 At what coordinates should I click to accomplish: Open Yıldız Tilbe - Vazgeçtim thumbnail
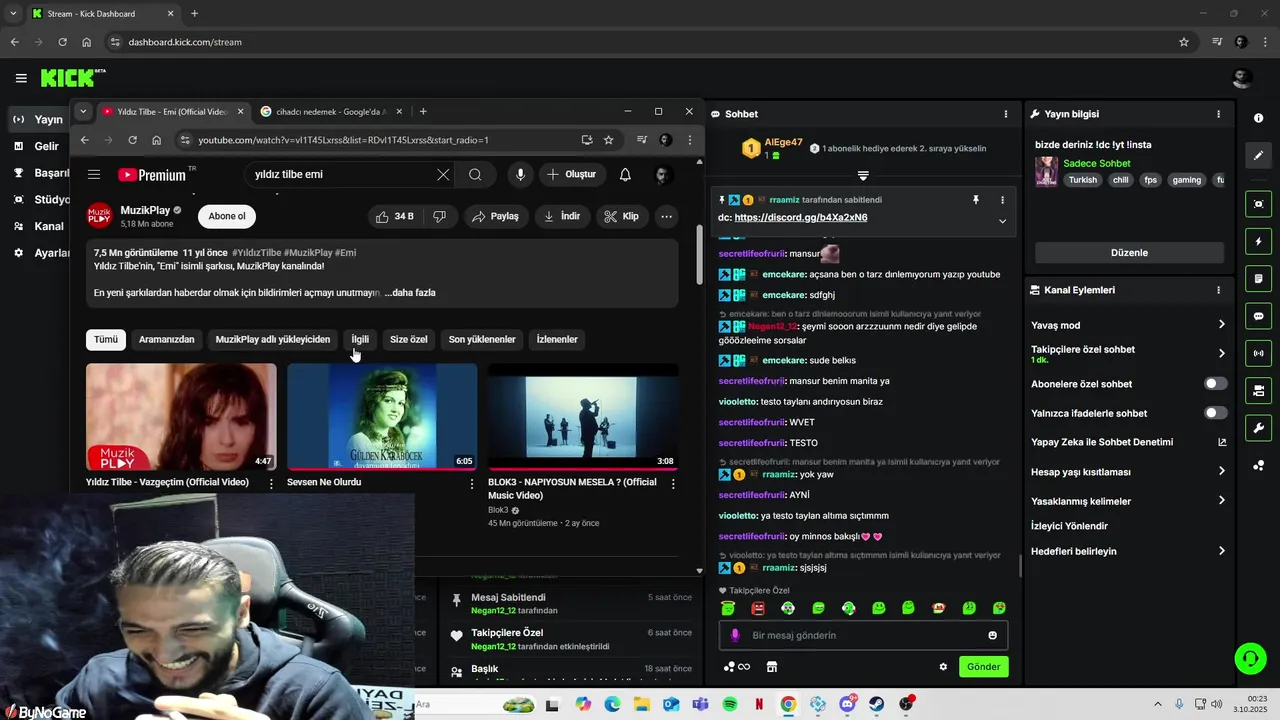click(x=181, y=417)
